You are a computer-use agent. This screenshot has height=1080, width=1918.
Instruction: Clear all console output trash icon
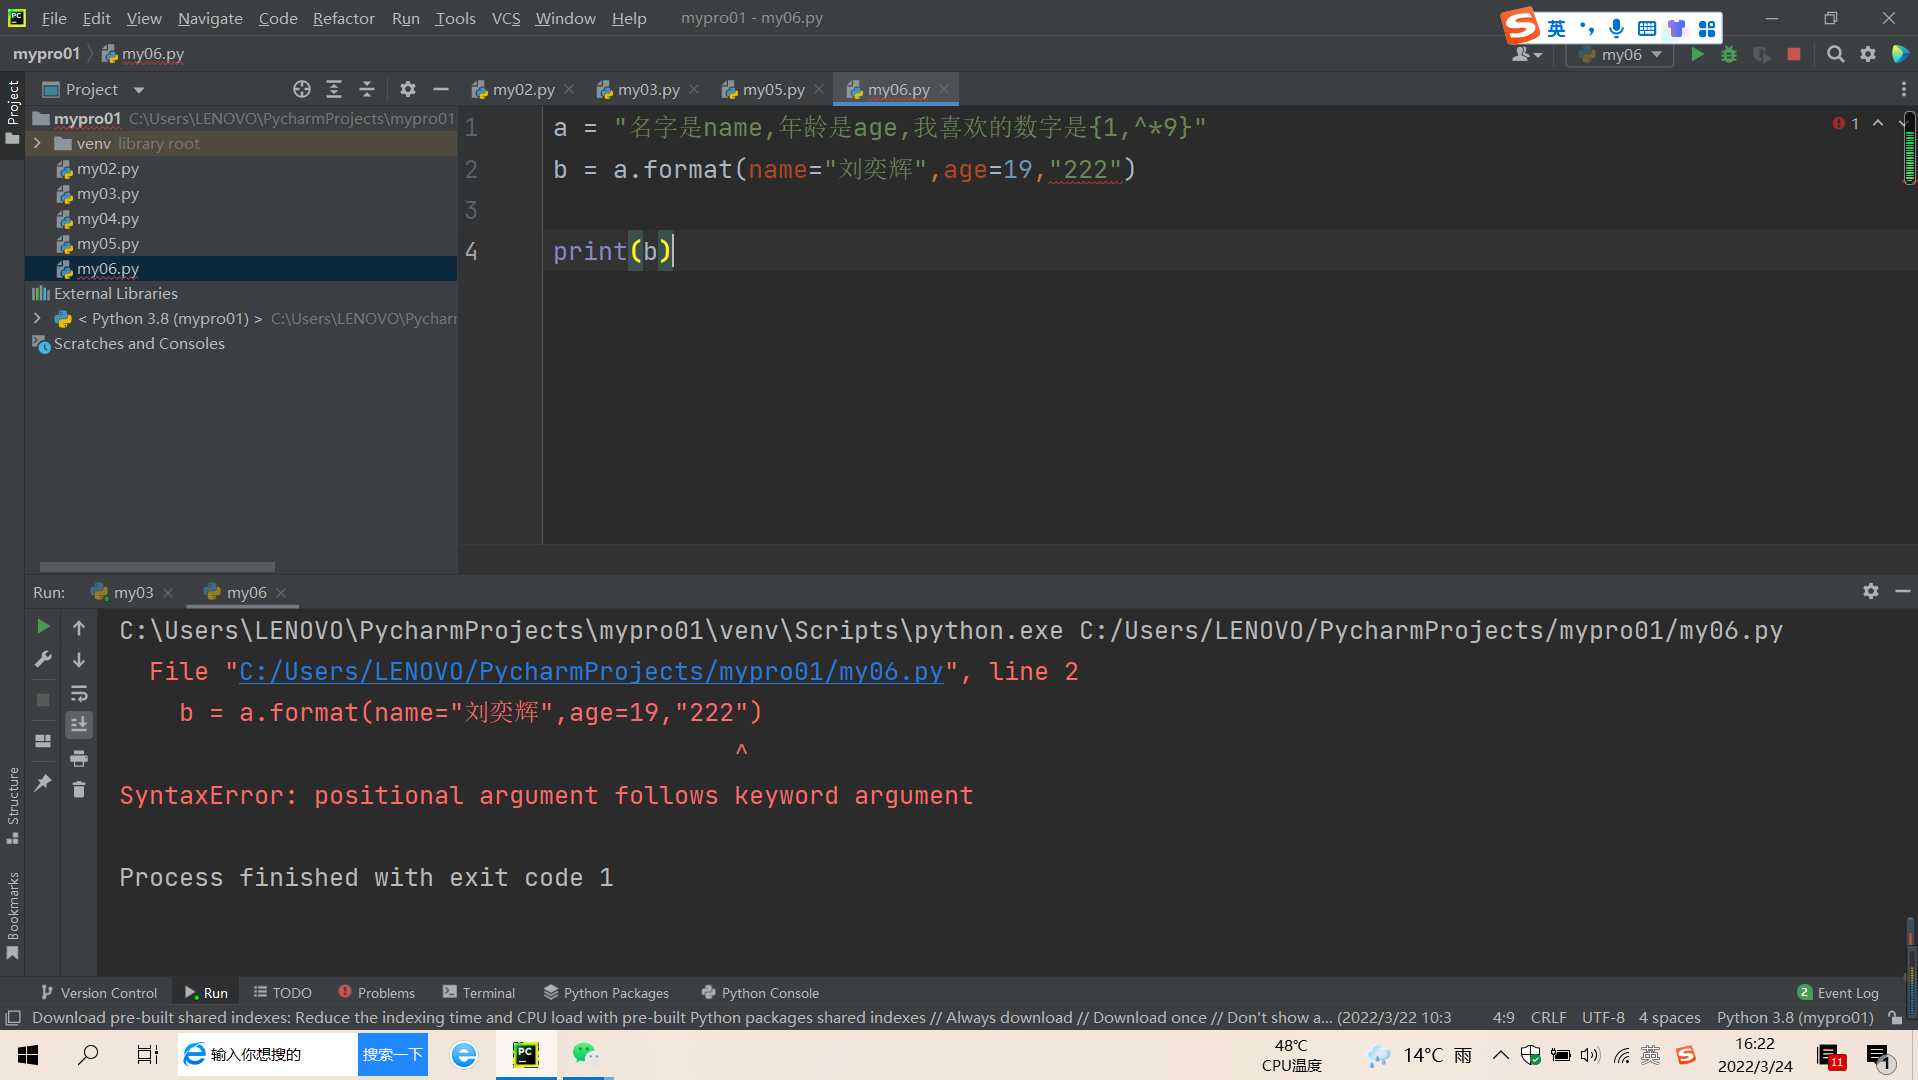[79, 790]
